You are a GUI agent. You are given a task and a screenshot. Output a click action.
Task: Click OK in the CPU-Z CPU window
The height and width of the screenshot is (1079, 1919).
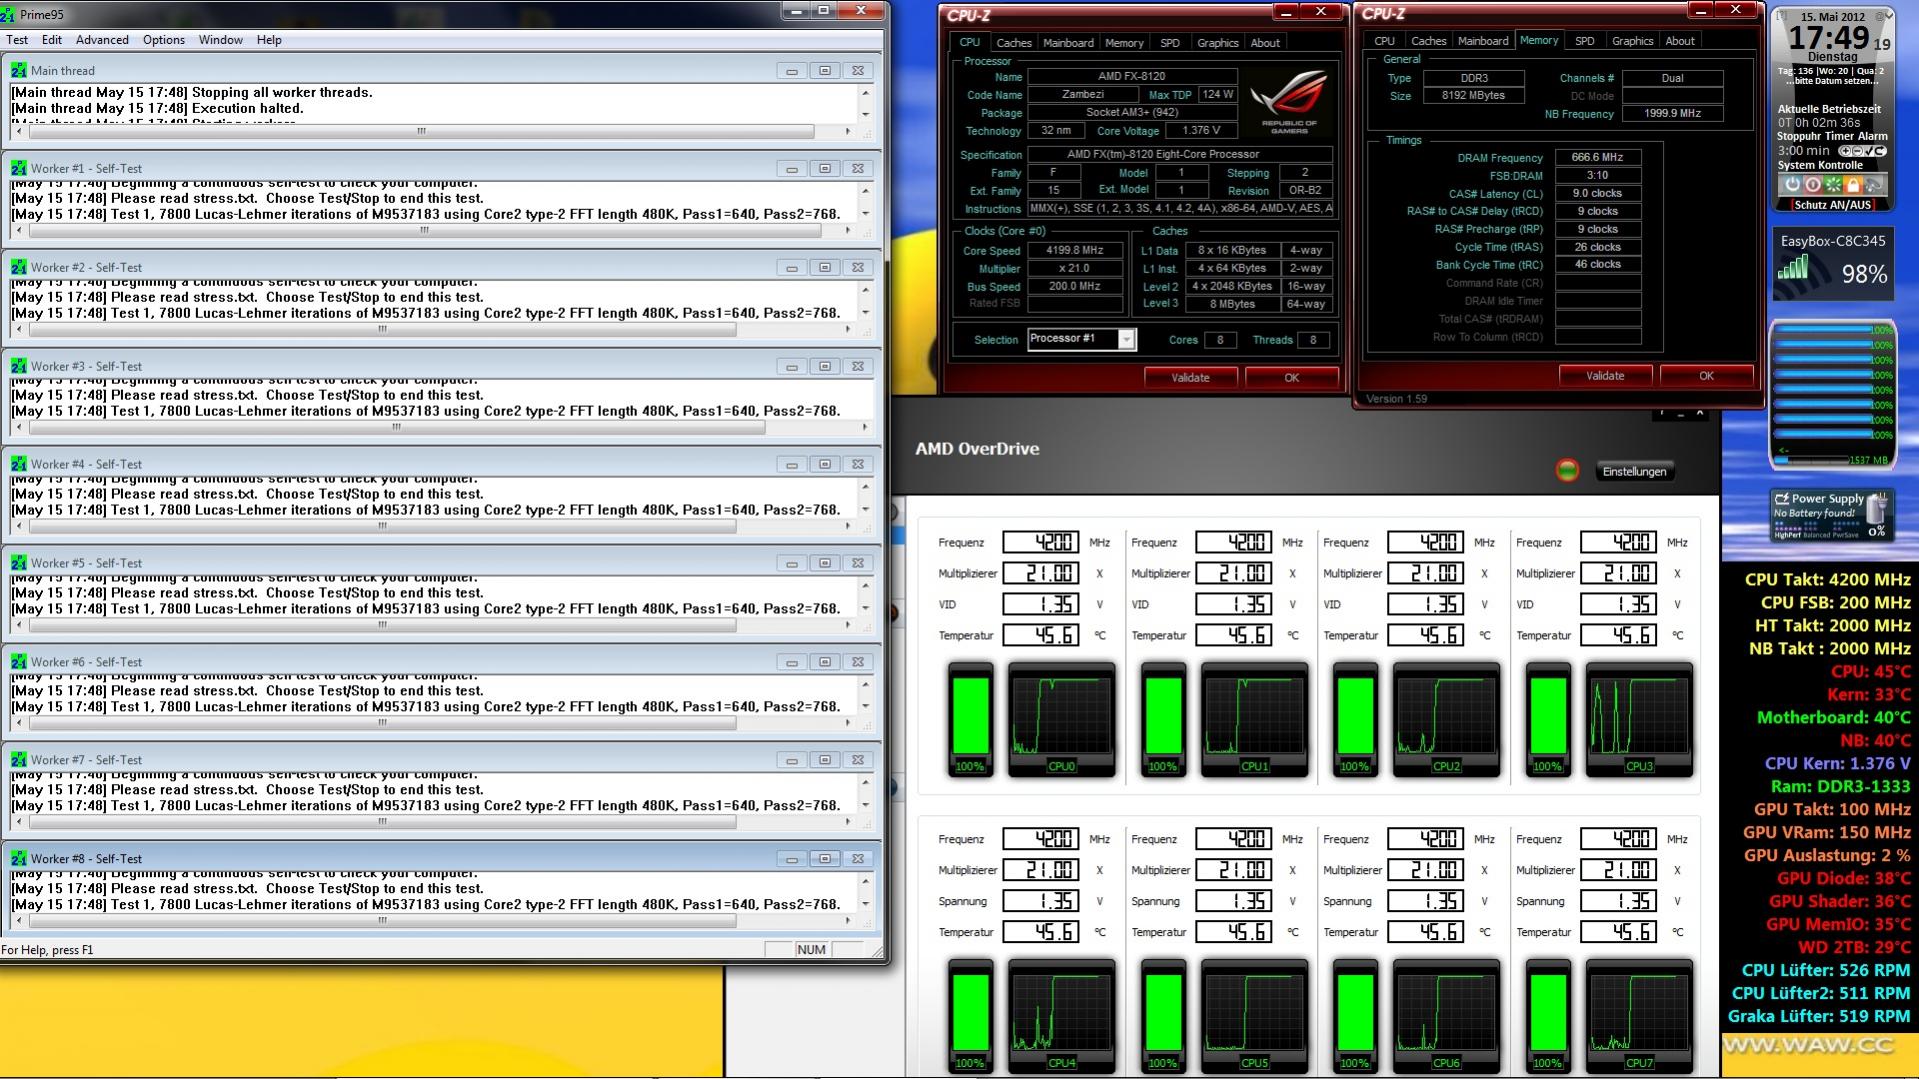click(1292, 378)
